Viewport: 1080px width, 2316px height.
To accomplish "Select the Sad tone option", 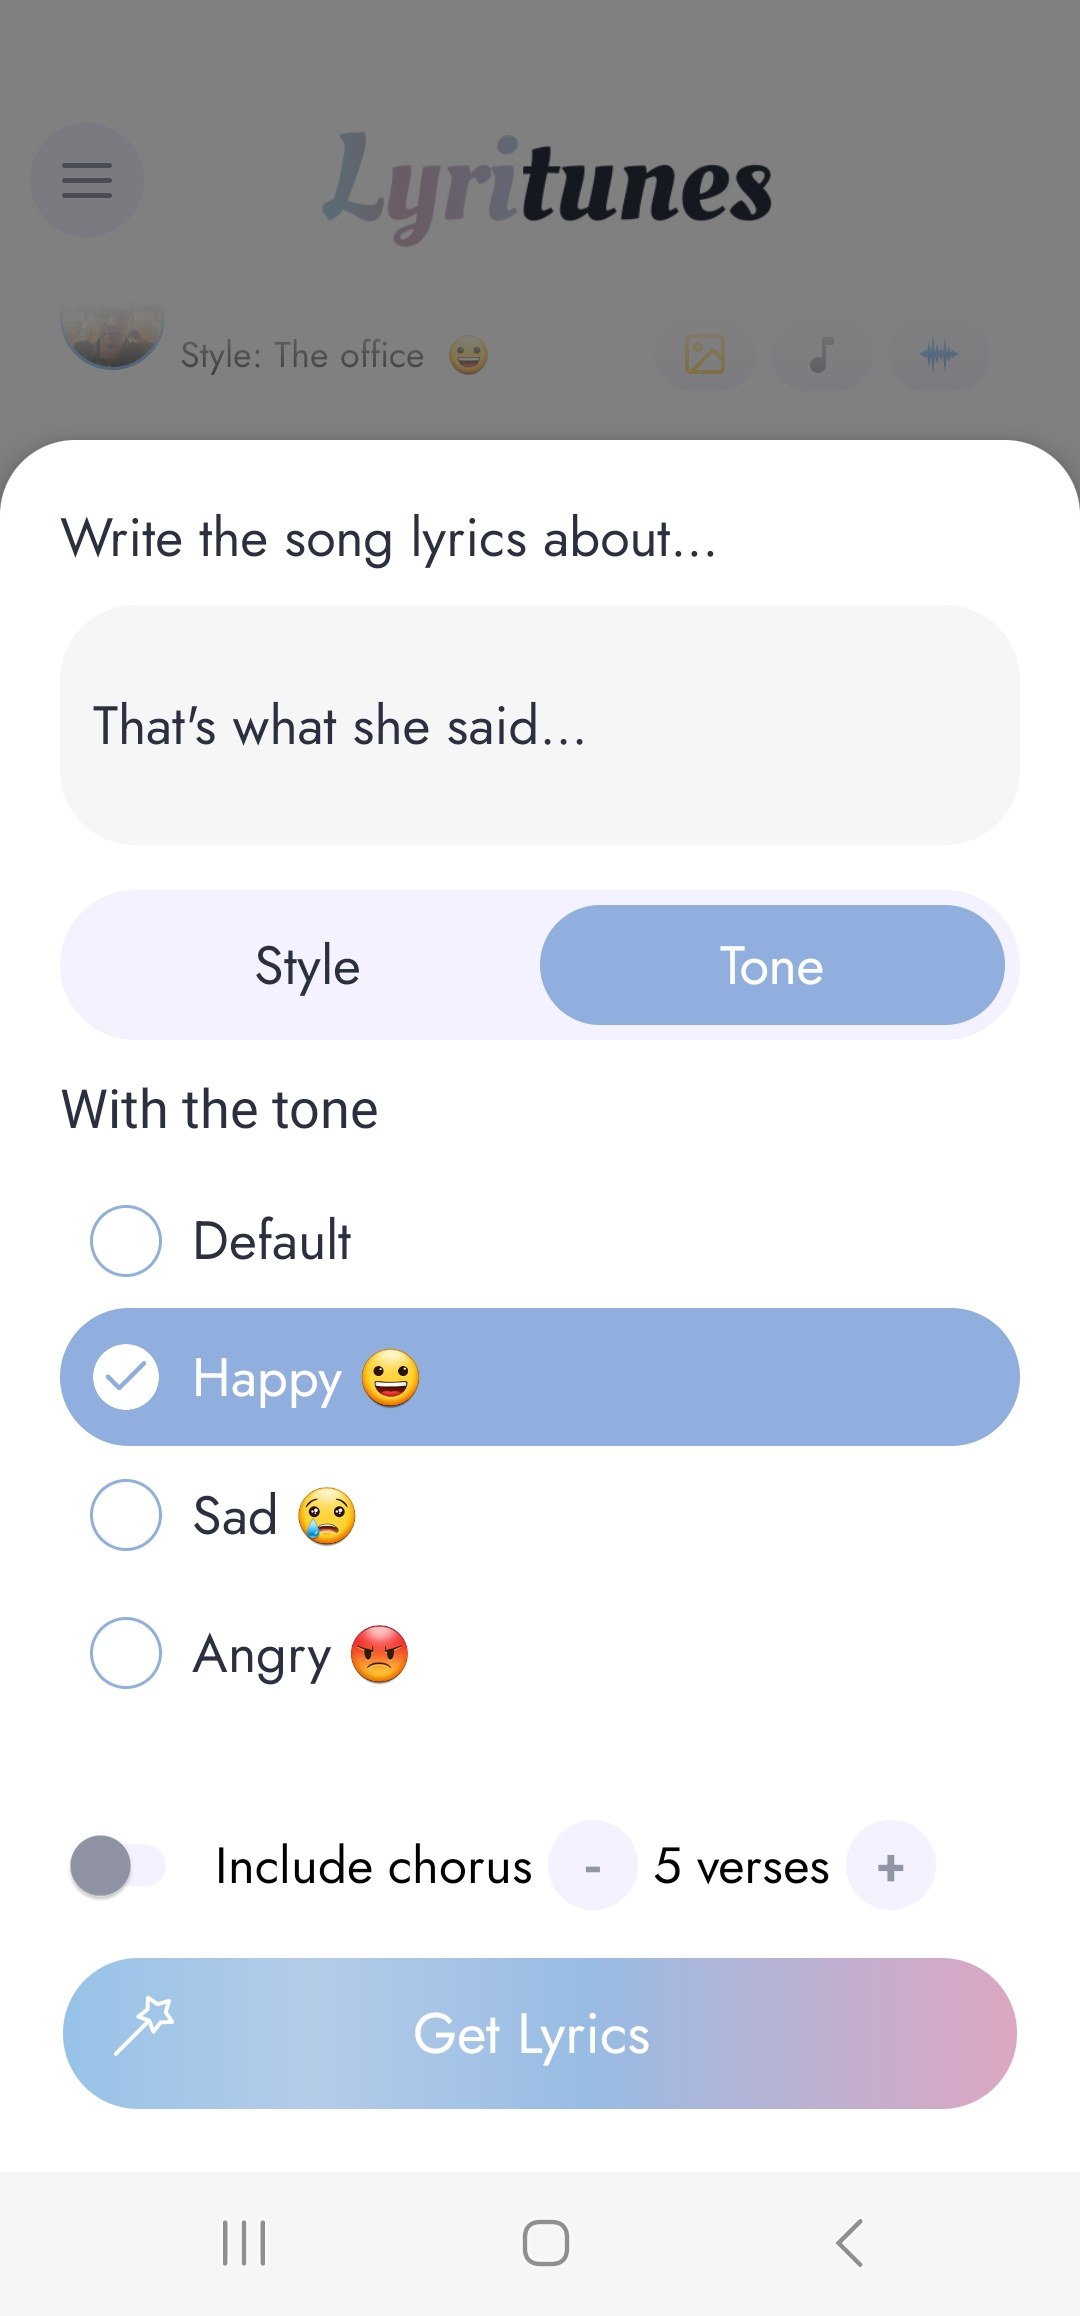I will click(126, 1515).
